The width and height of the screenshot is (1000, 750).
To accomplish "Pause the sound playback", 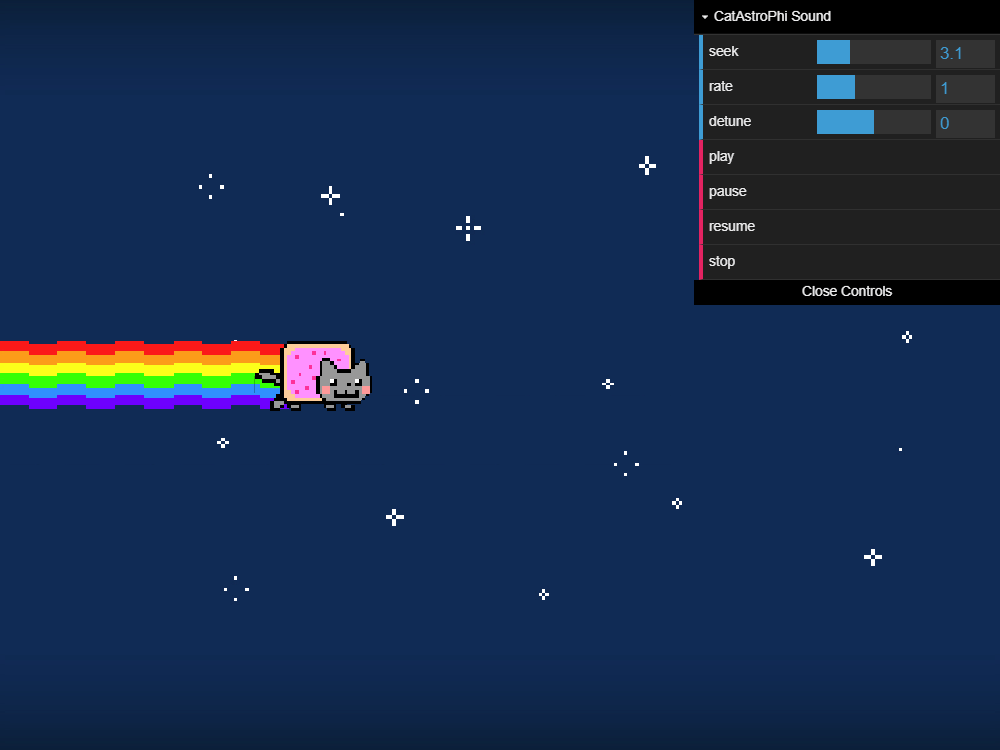I will click(728, 192).
